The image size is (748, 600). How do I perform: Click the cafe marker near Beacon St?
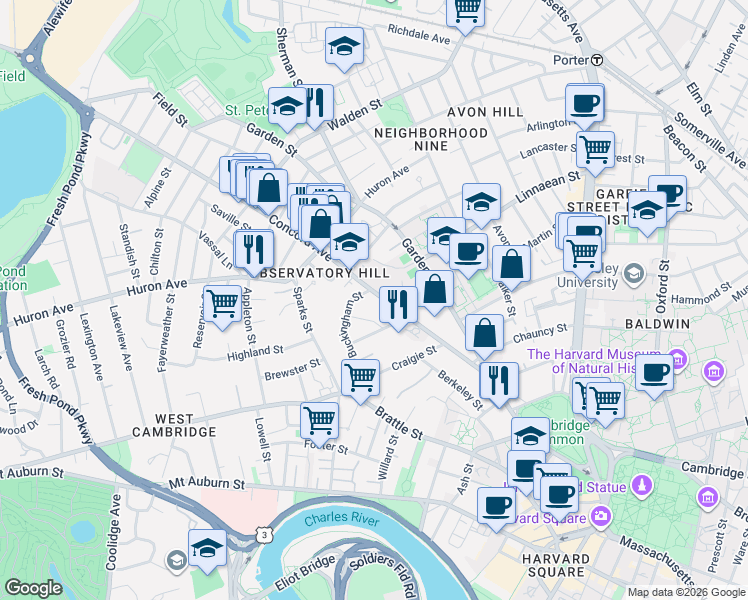[x=670, y=191]
